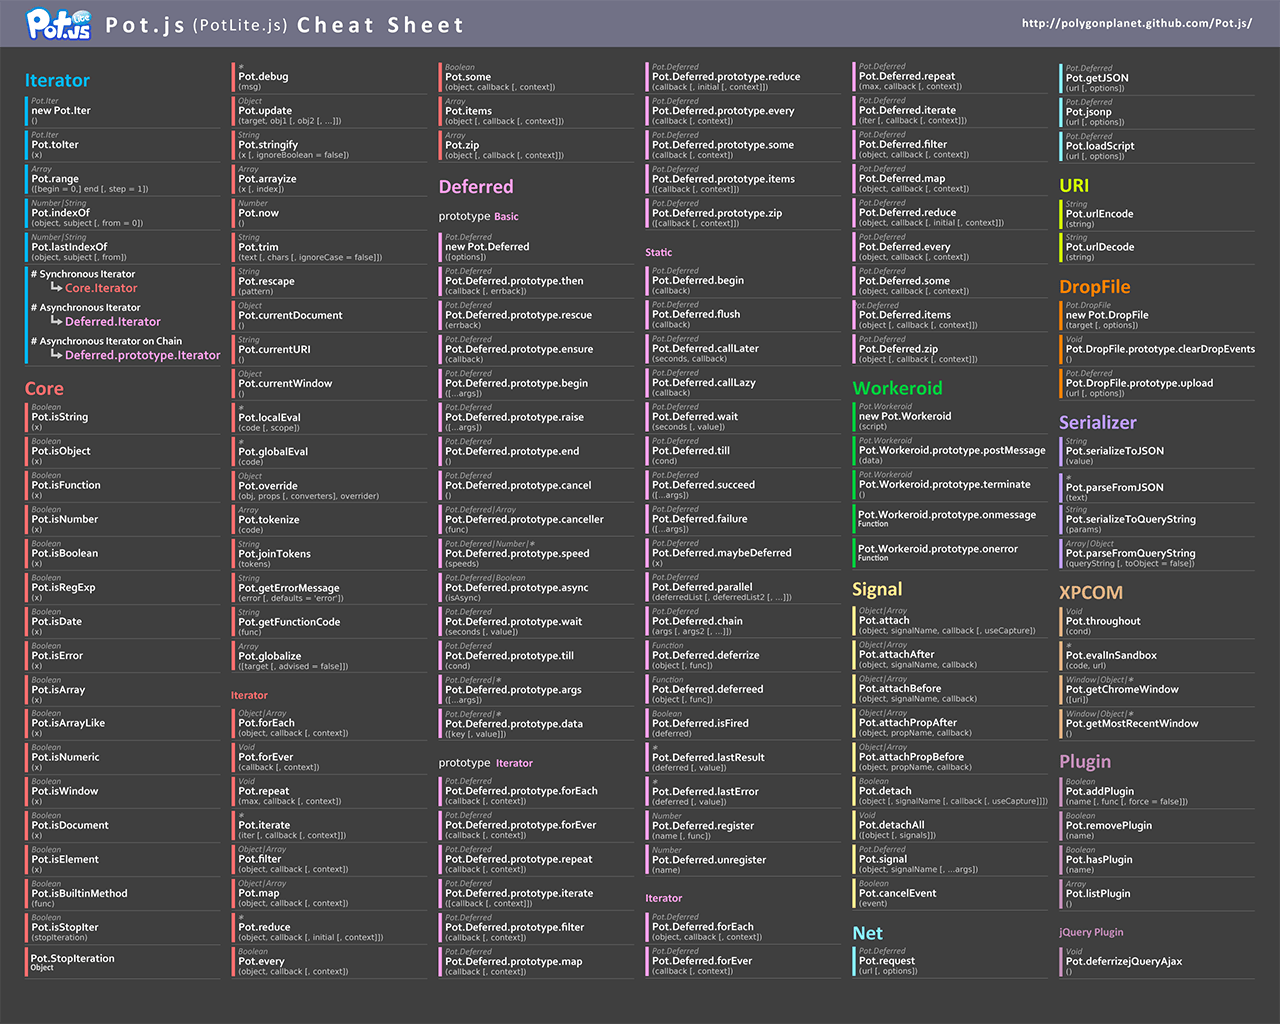This screenshot has width=1280, height=1024.
Task: Select the Pot.debug entry
Action: click(x=331, y=77)
